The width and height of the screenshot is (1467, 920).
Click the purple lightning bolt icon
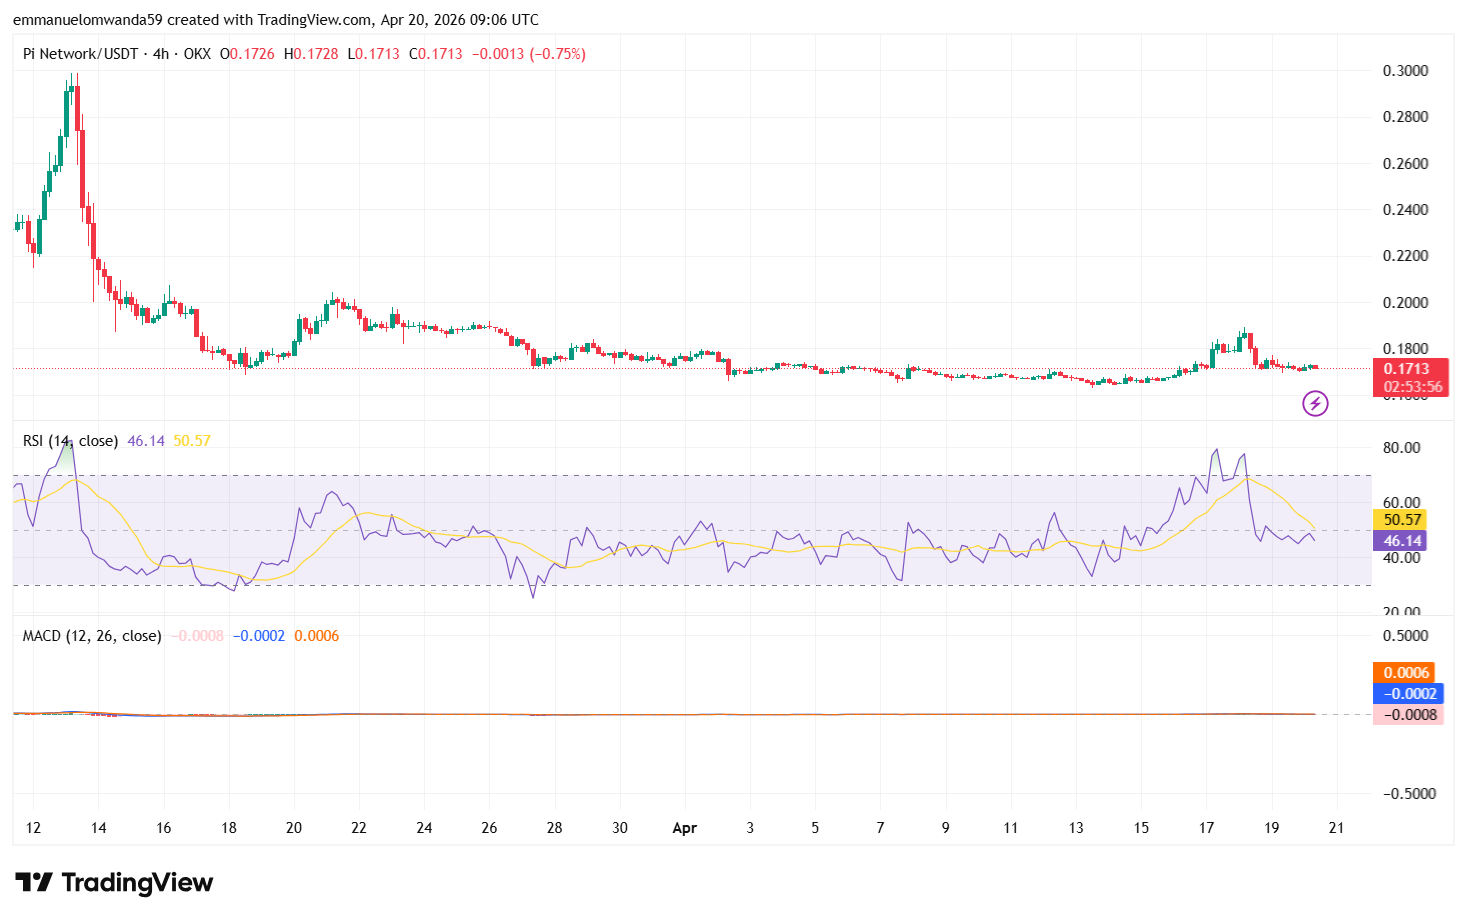1315,404
